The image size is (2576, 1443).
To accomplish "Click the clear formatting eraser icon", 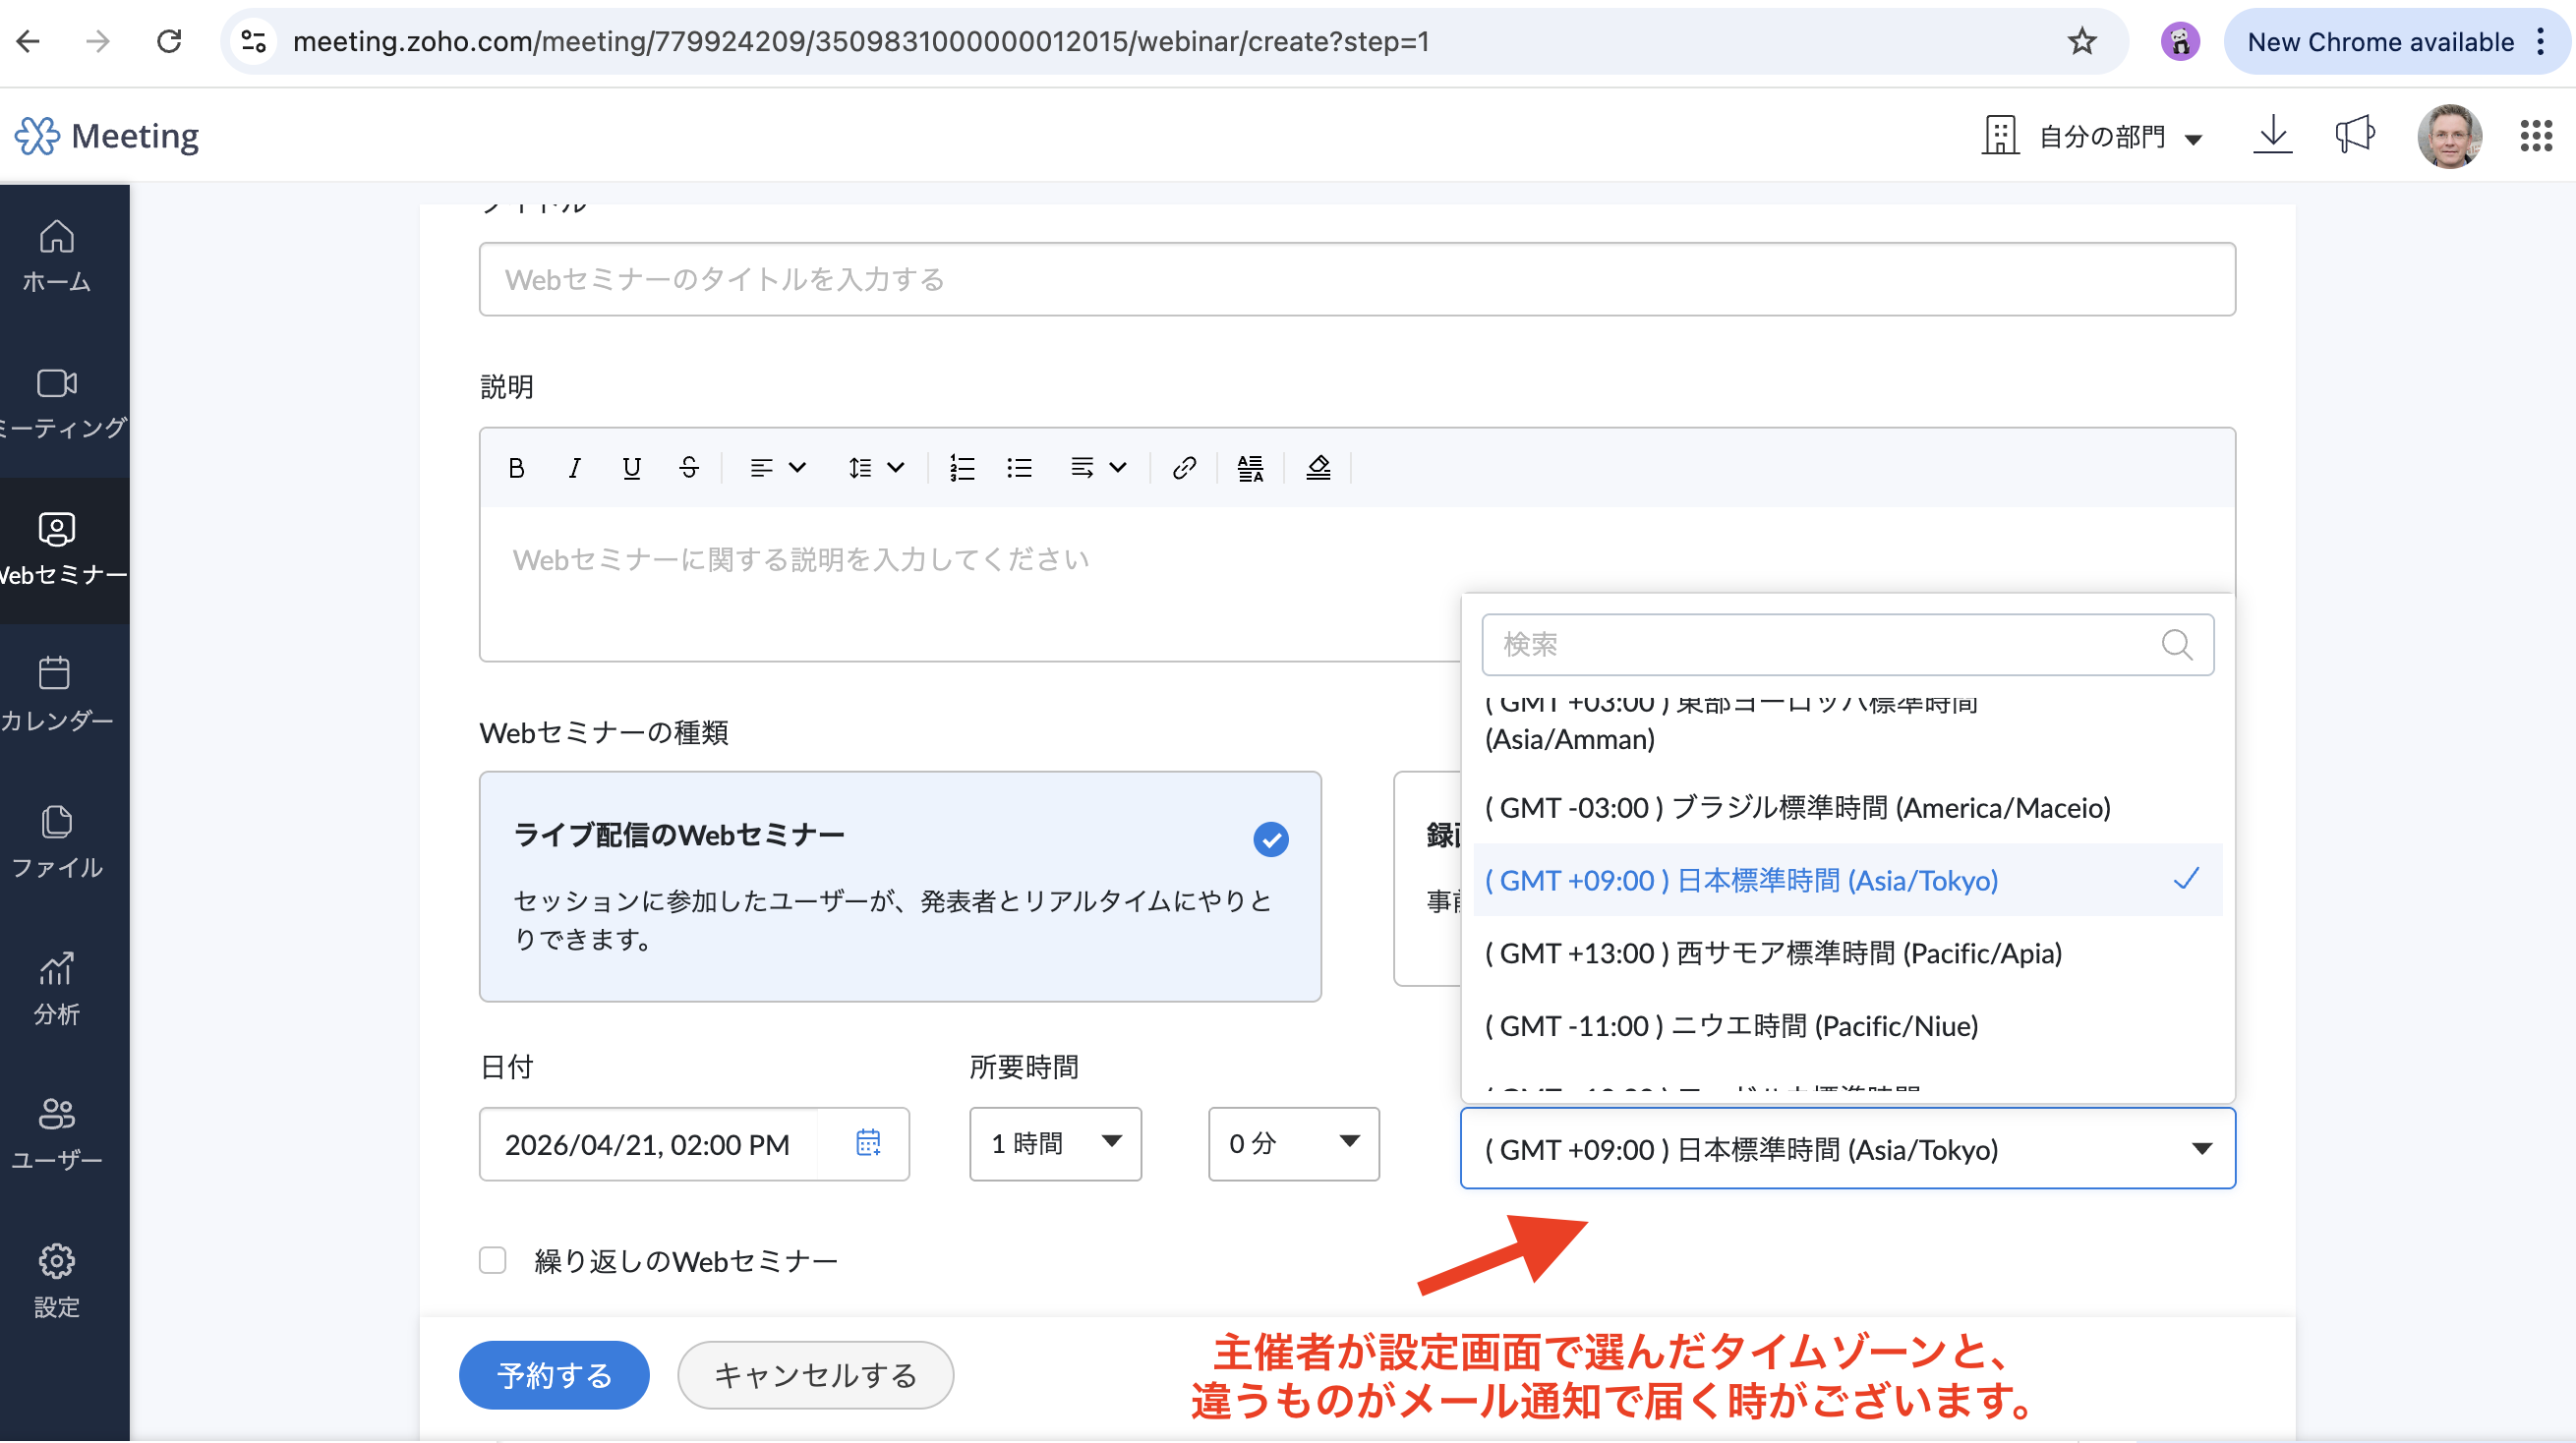I will [x=1318, y=468].
